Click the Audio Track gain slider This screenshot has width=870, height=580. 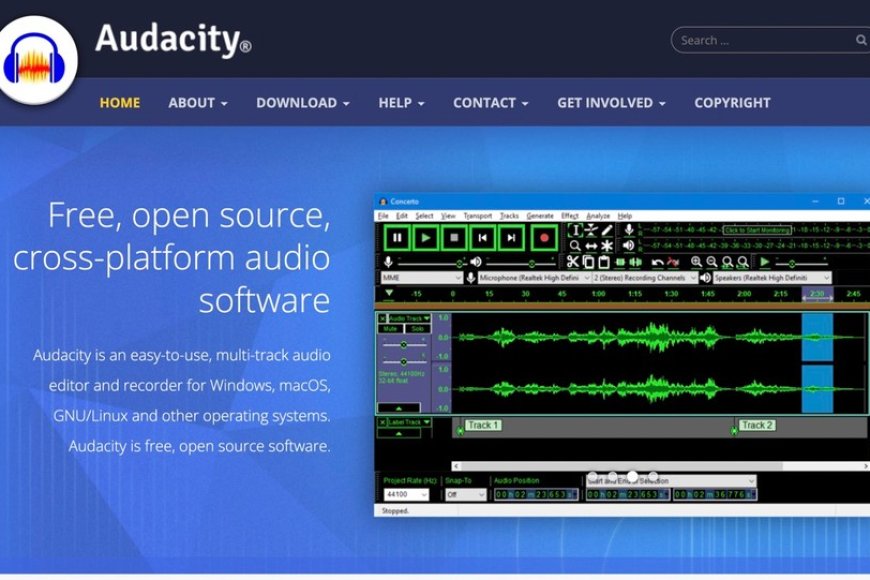(x=403, y=345)
